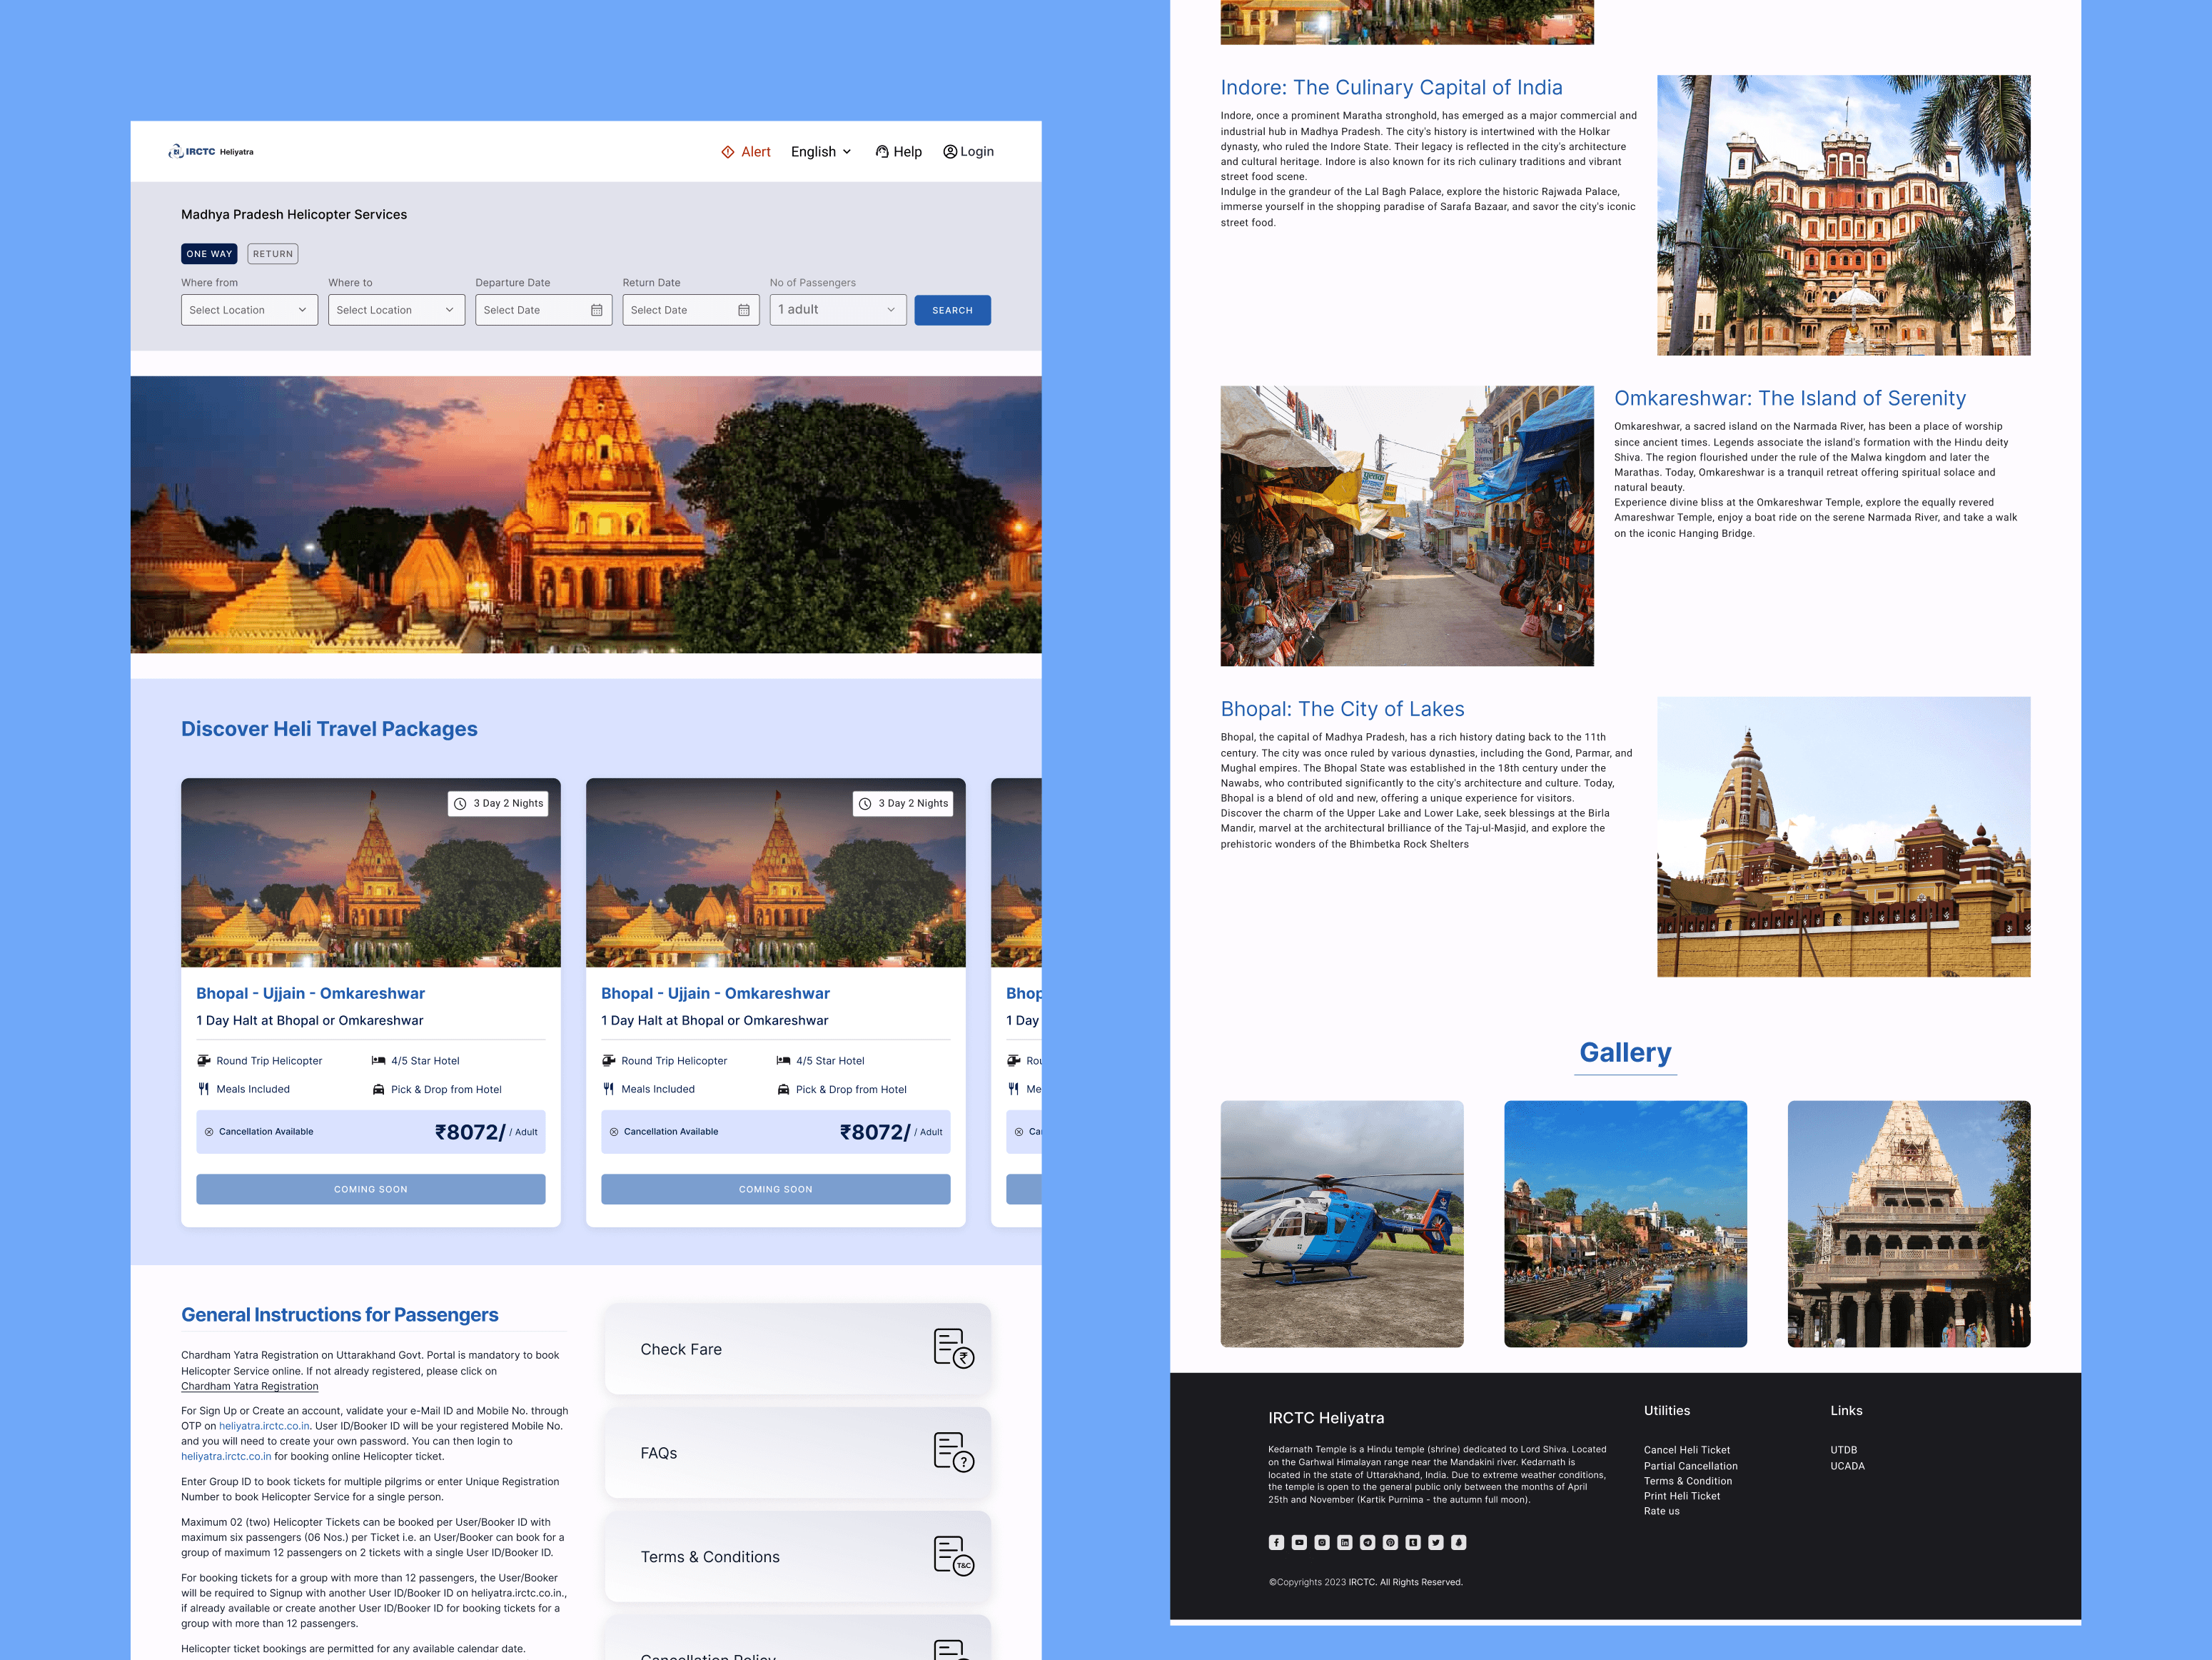Click Help in the header menu
This screenshot has width=2212, height=1660.
(908, 152)
